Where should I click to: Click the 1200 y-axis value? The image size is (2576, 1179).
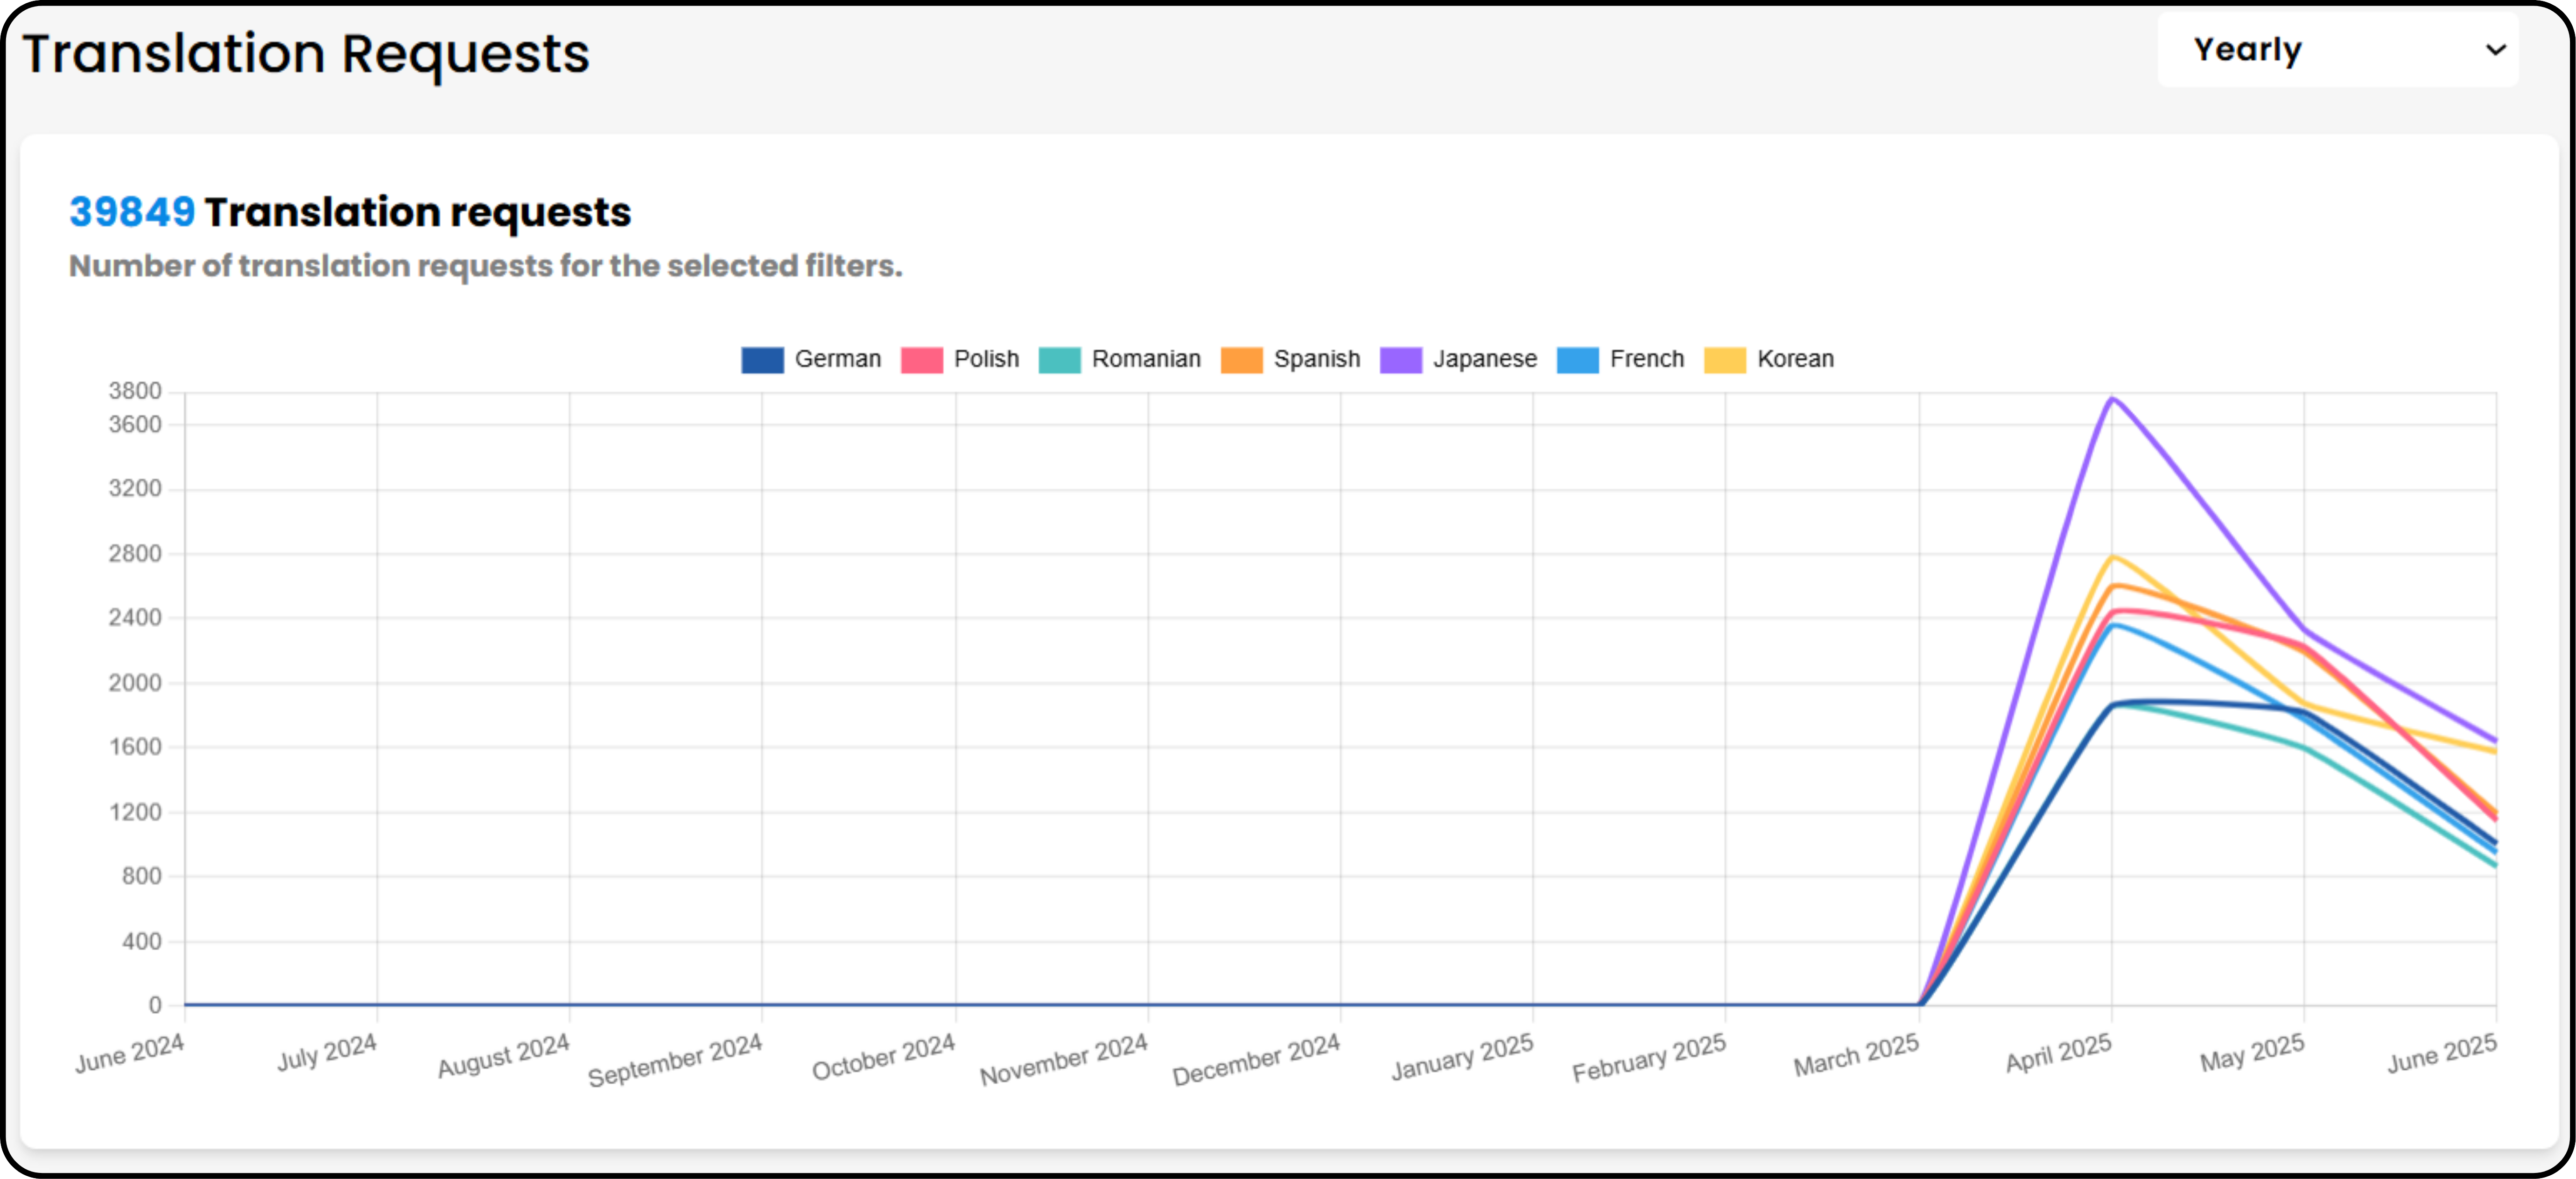click(135, 813)
